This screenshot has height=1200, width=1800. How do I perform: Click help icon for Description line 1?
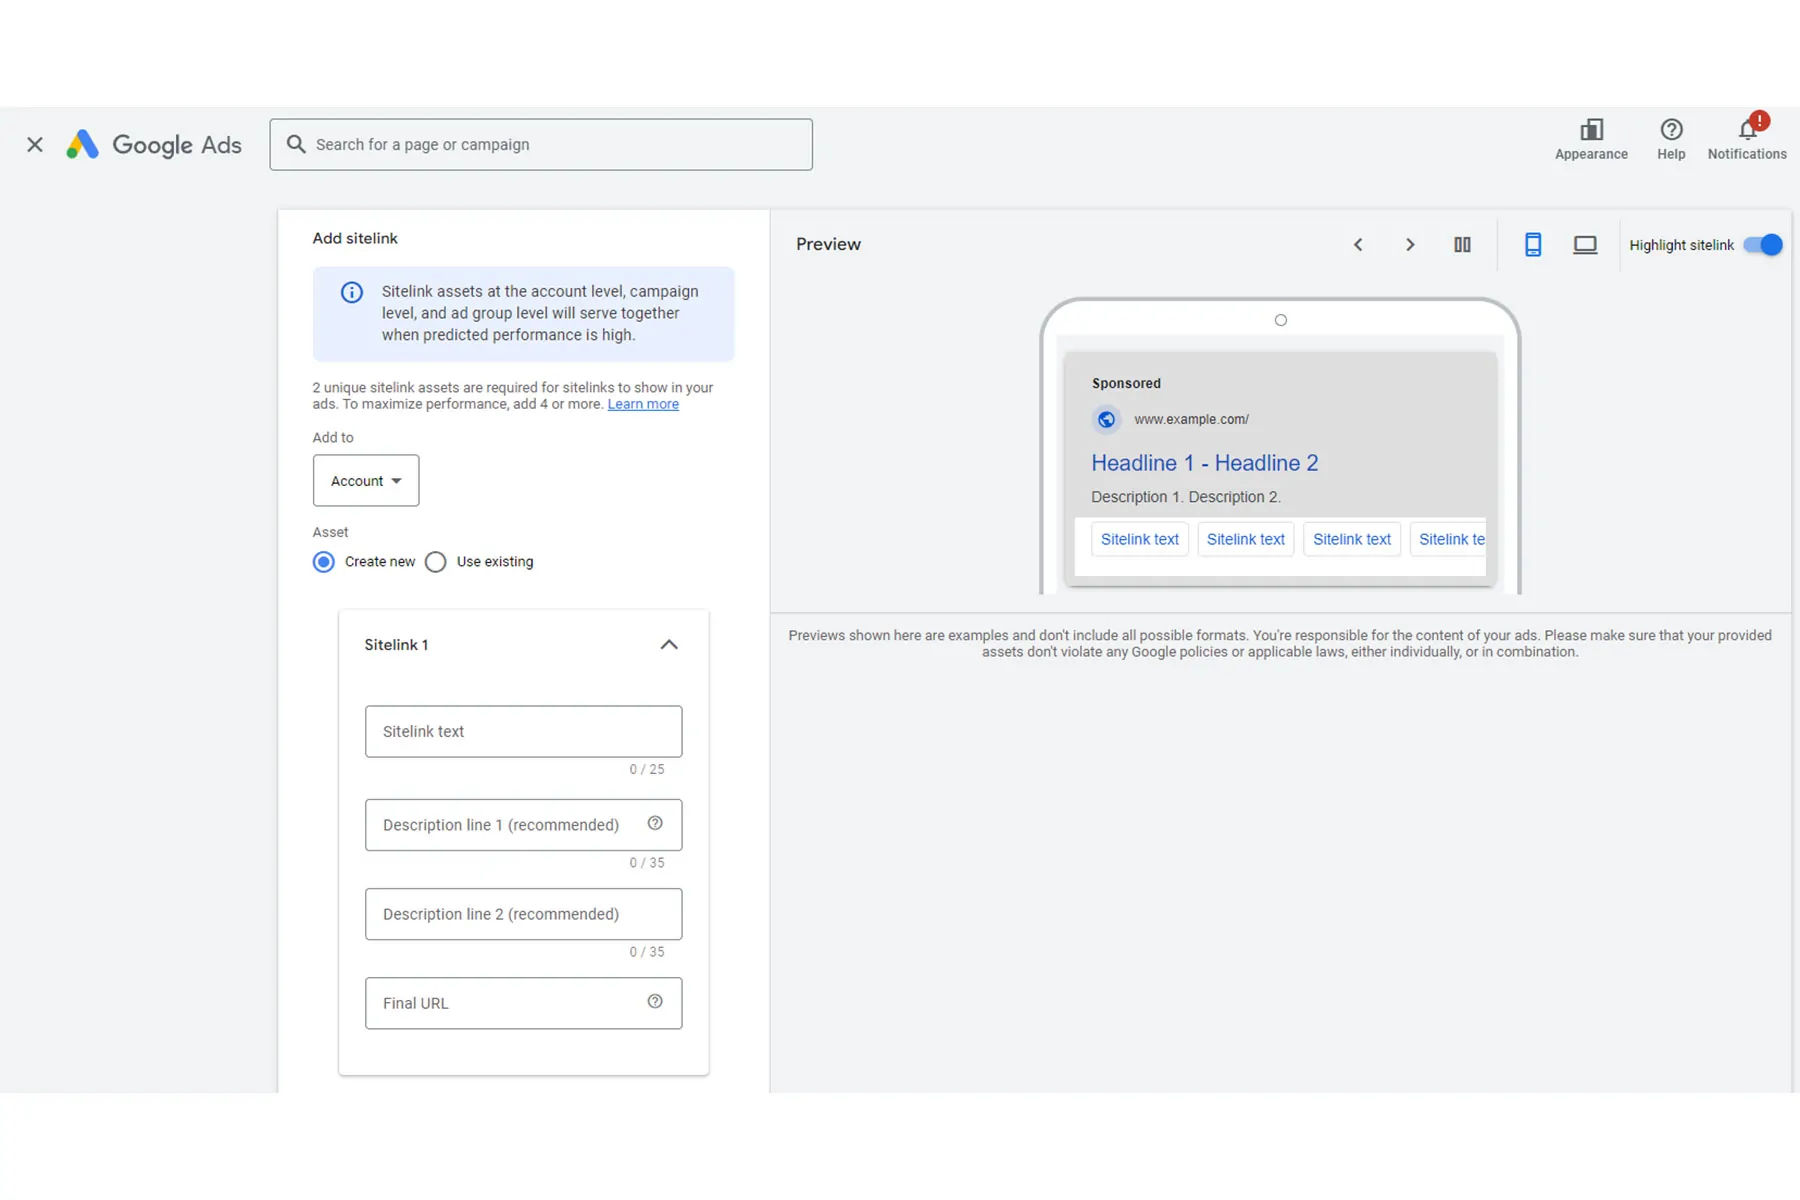655,823
